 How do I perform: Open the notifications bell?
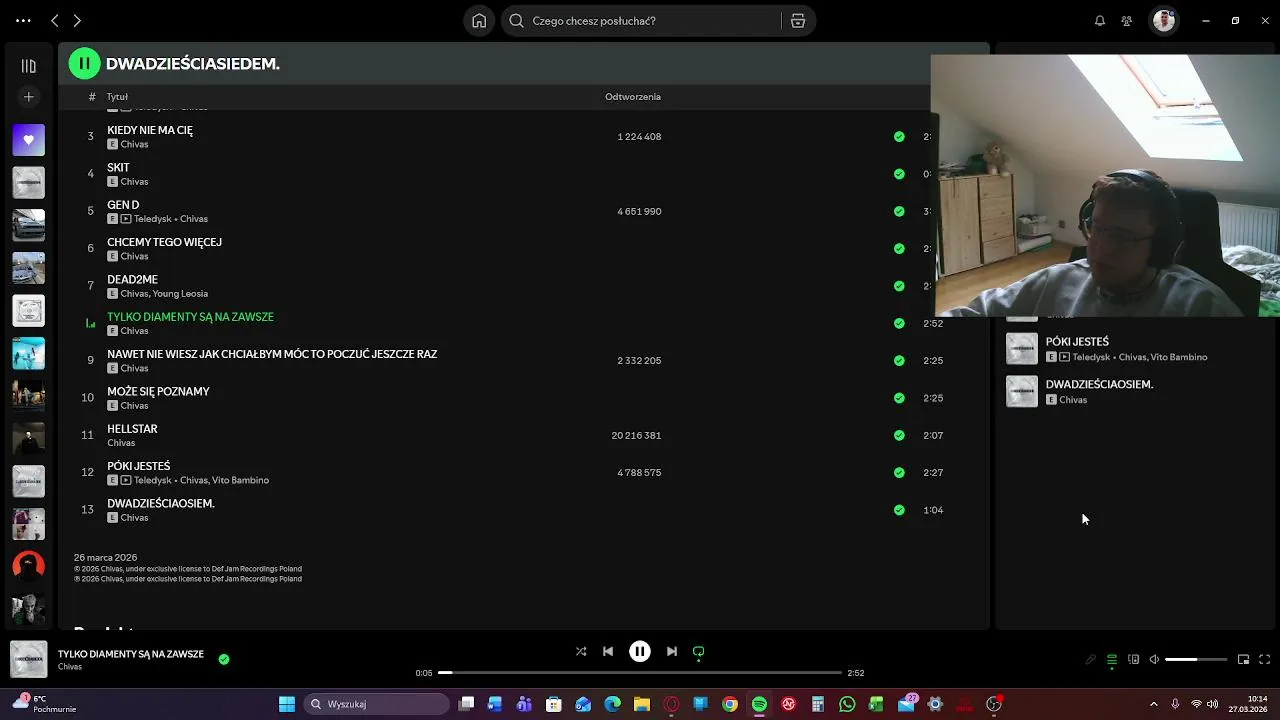pyautogui.click(x=1100, y=20)
